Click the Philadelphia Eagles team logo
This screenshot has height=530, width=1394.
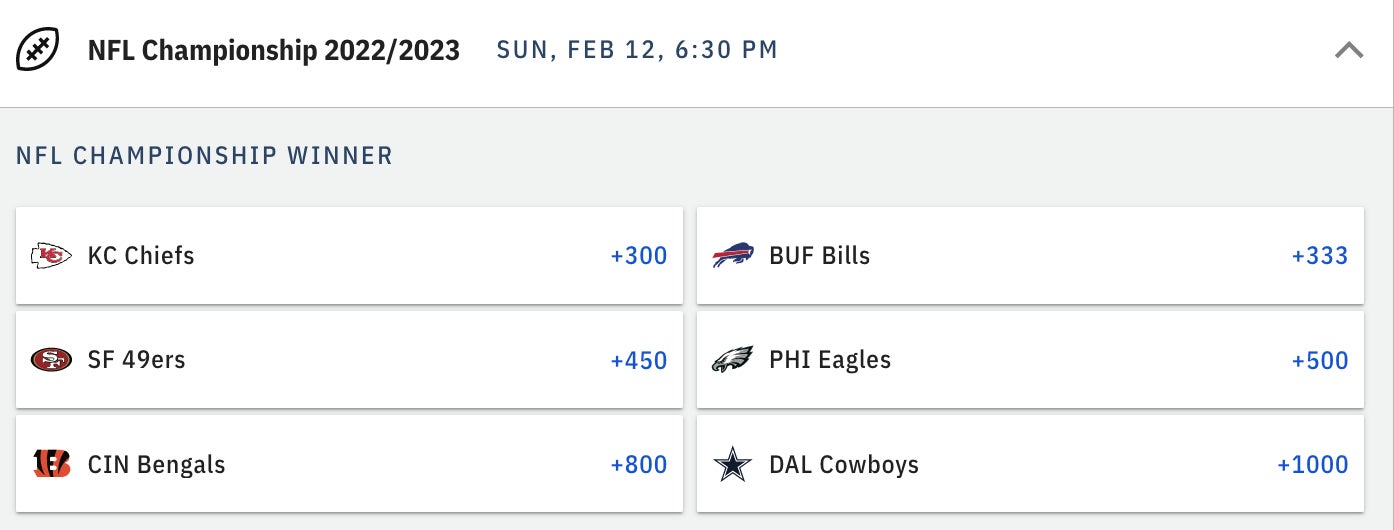click(x=733, y=360)
